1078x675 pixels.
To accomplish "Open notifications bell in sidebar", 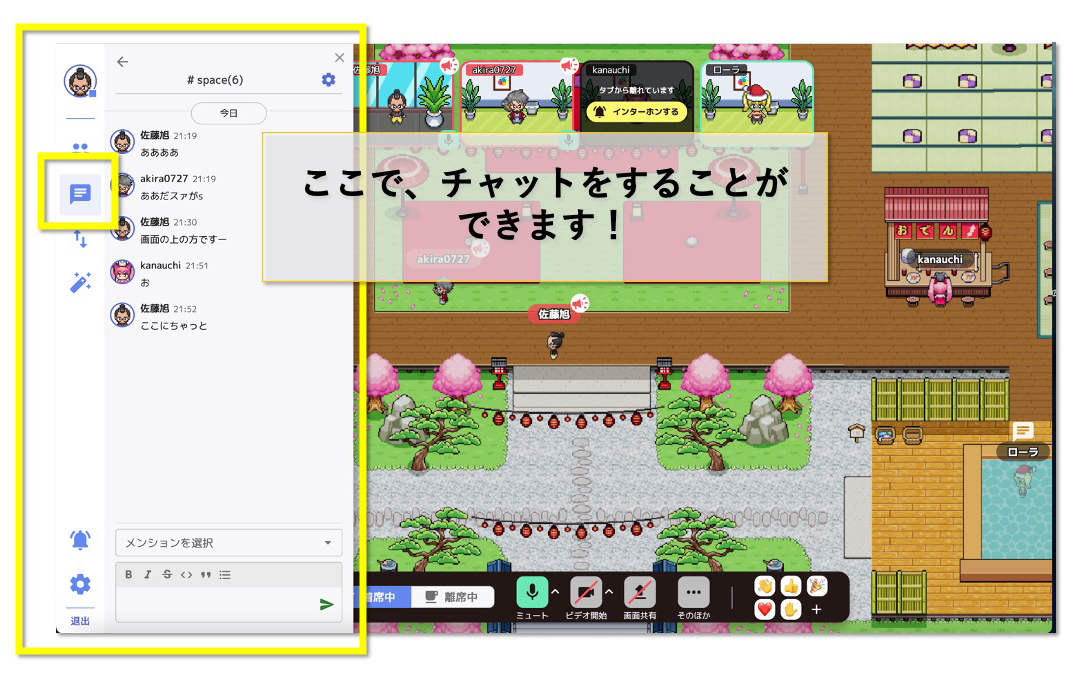I will tap(80, 540).
